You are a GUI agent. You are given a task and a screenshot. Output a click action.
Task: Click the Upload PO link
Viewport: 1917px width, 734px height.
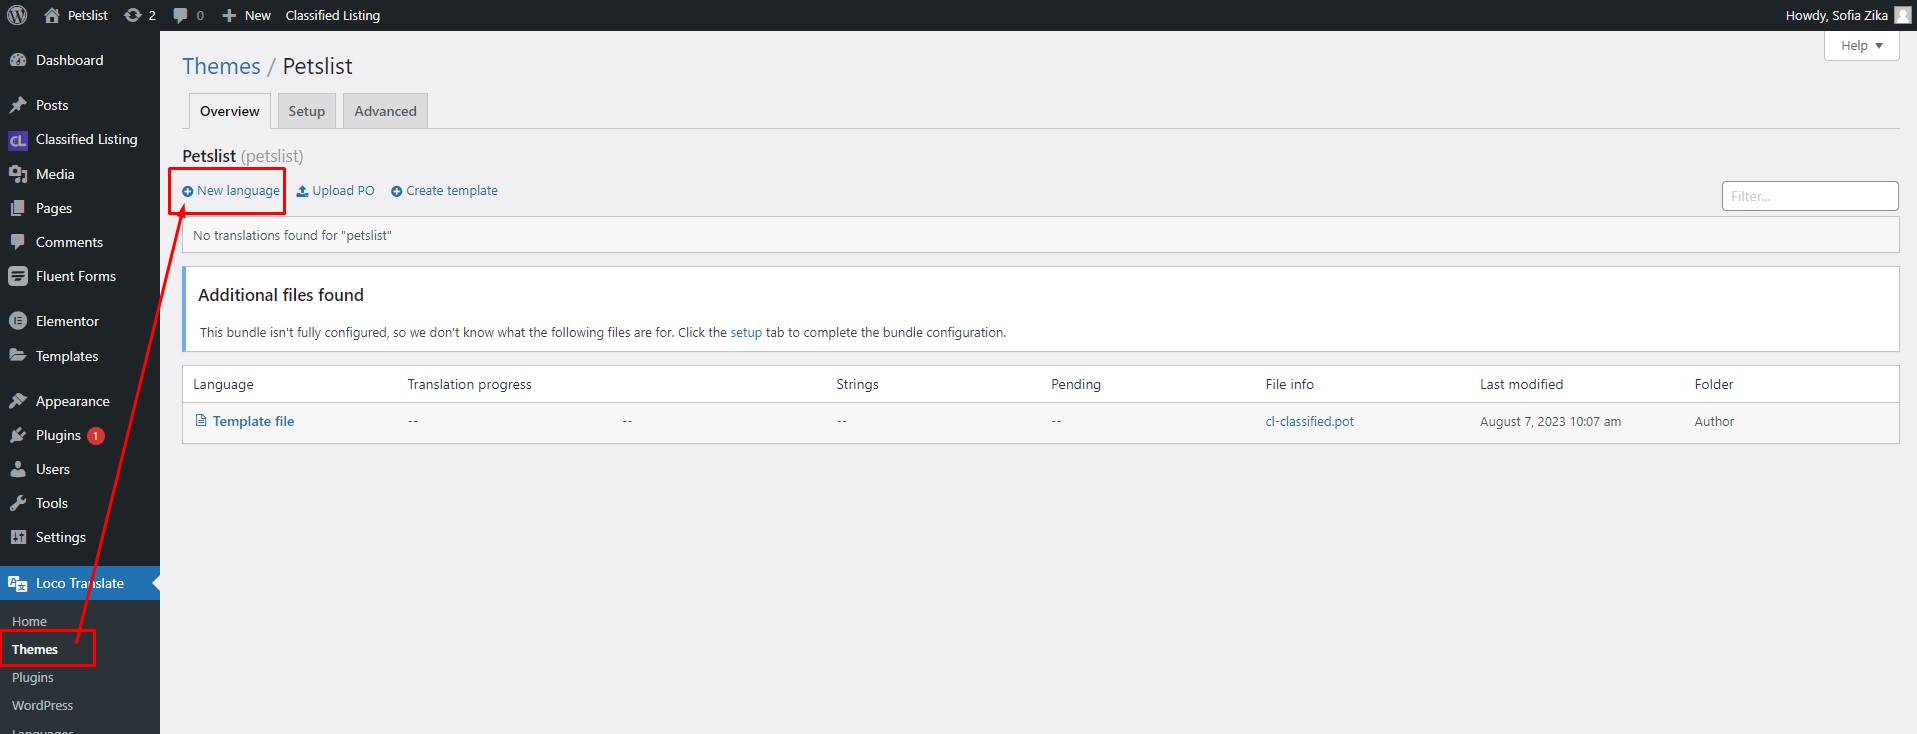(x=335, y=191)
